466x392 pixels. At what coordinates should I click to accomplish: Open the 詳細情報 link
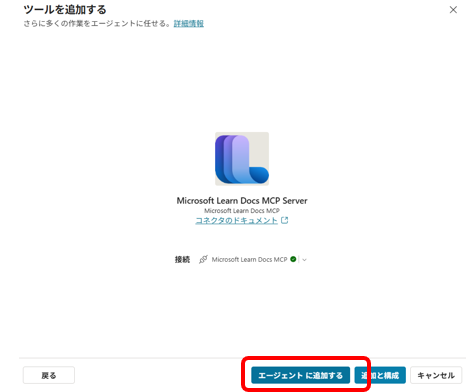[x=189, y=24]
